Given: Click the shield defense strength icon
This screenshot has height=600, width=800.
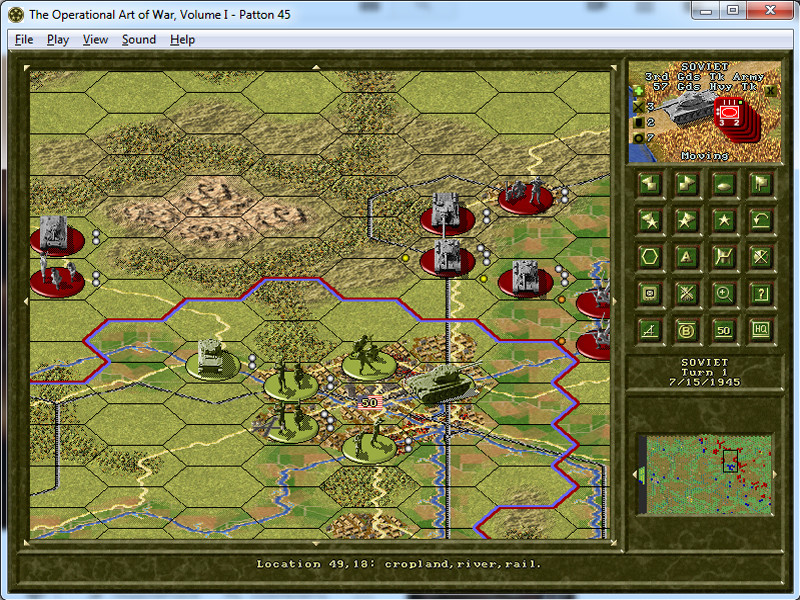Looking at the screenshot, I should point(638,122).
